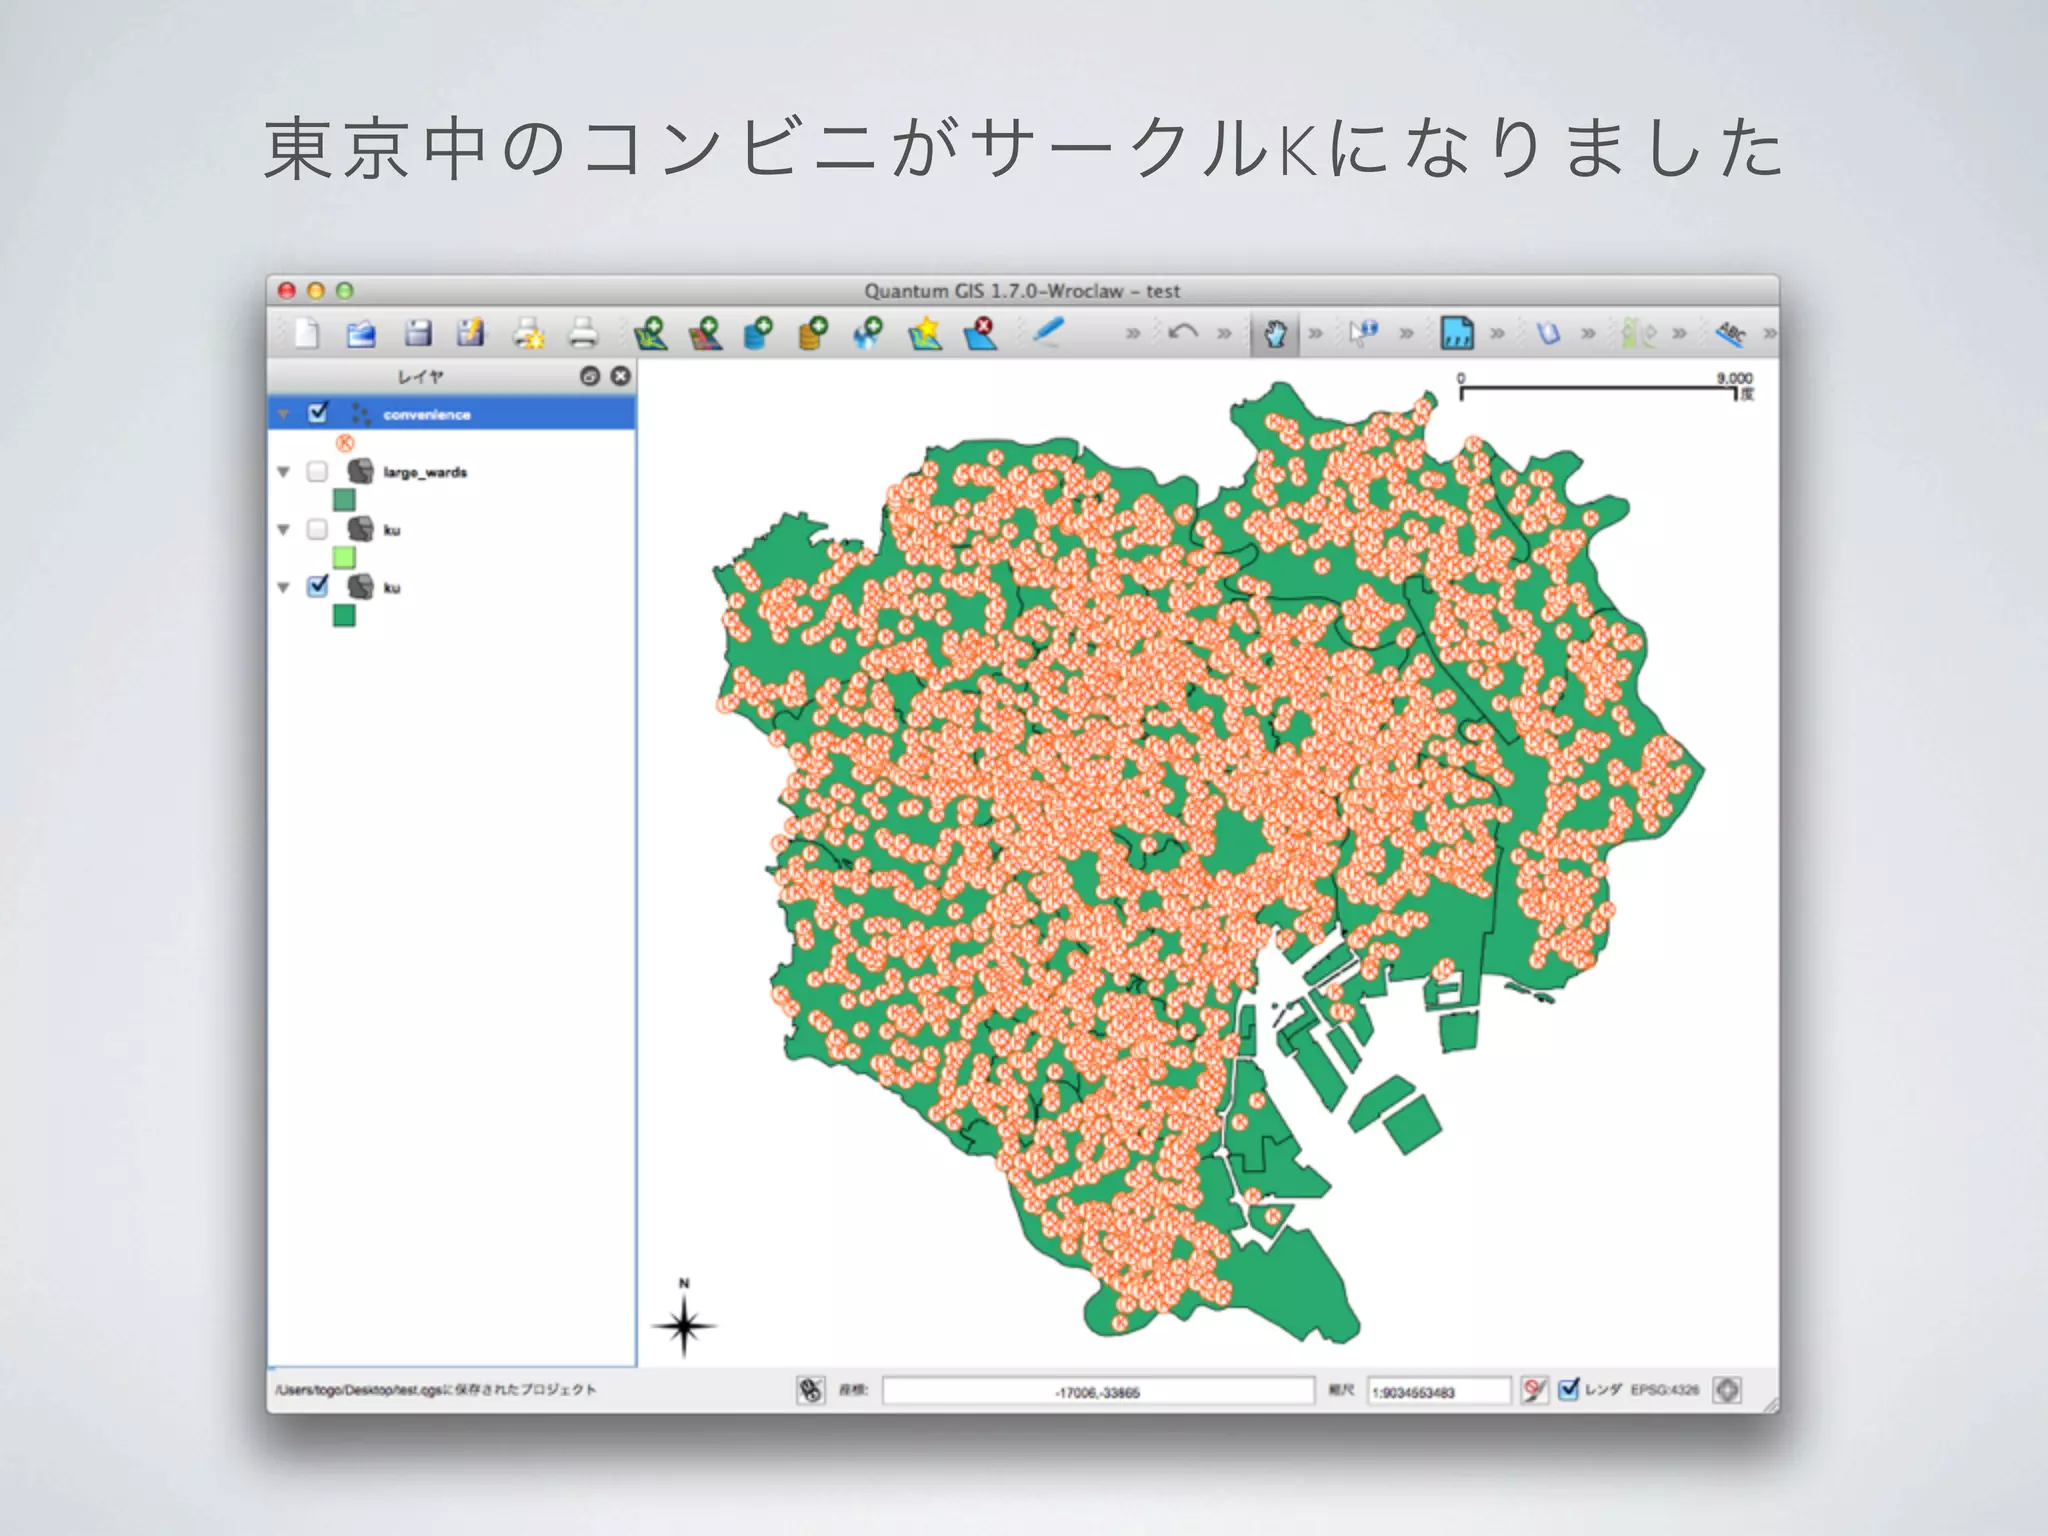Click the Remove Layer red-x icon
The width and height of the screenshot is (2048, 1536).
click(x=980, y=333)
